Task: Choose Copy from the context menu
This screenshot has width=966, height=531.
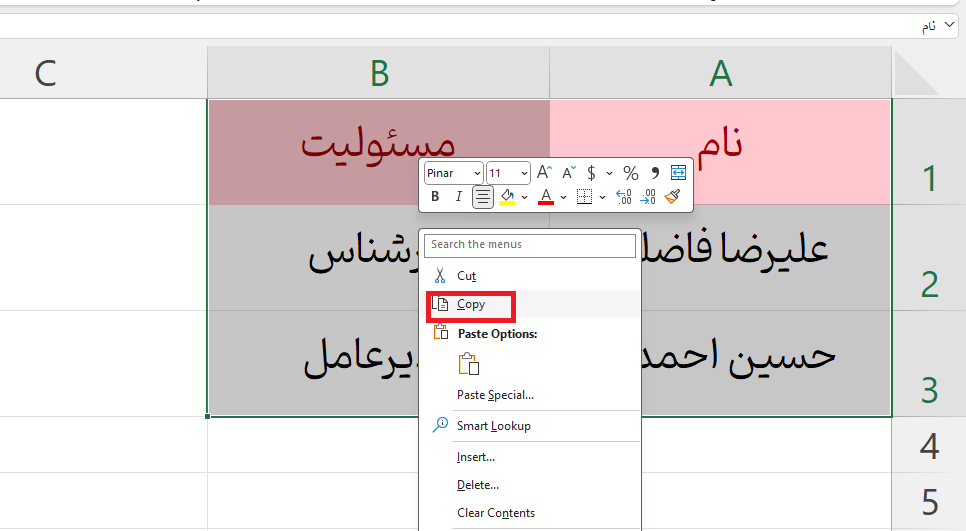Action: pos(471,305)
